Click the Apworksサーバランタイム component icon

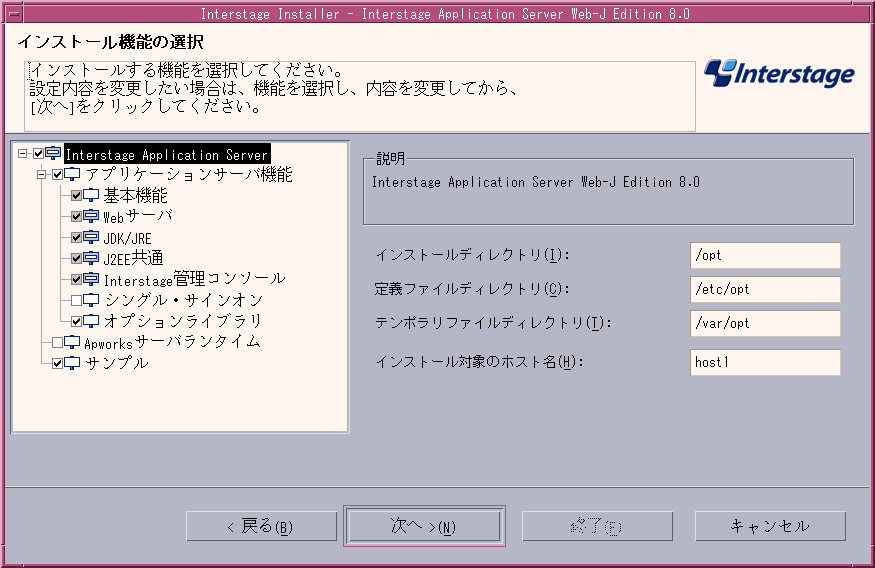[73, 342]
